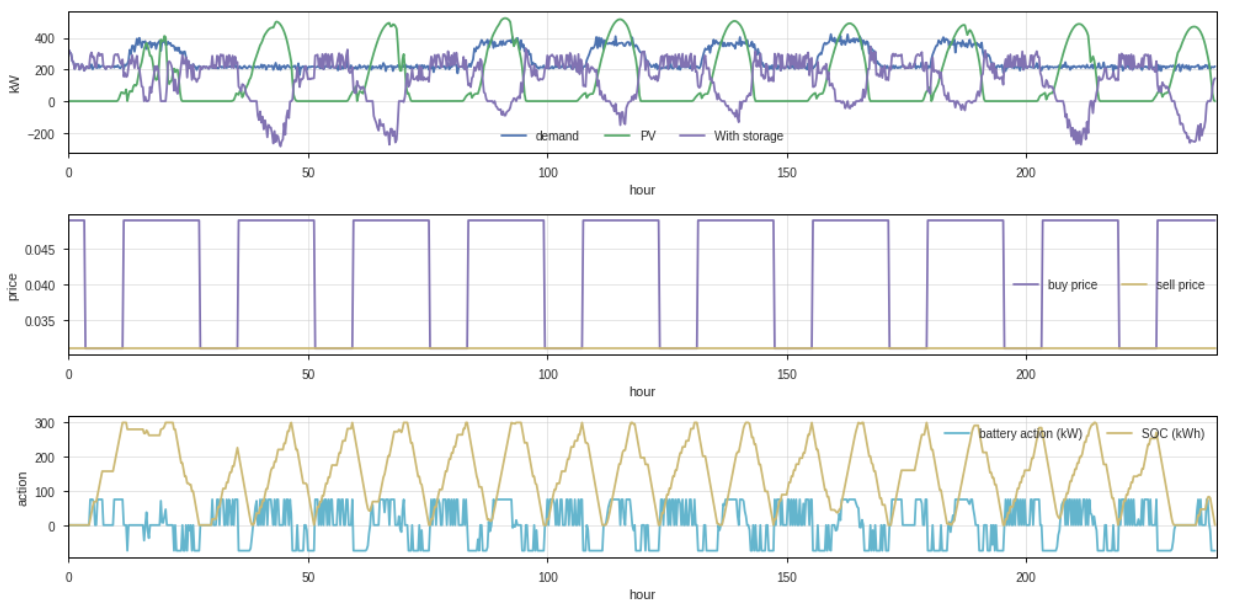Viewport: 1237px width, 609px height.
Task: Click the purple swatch beside With storage
Action: pos(692,136)
